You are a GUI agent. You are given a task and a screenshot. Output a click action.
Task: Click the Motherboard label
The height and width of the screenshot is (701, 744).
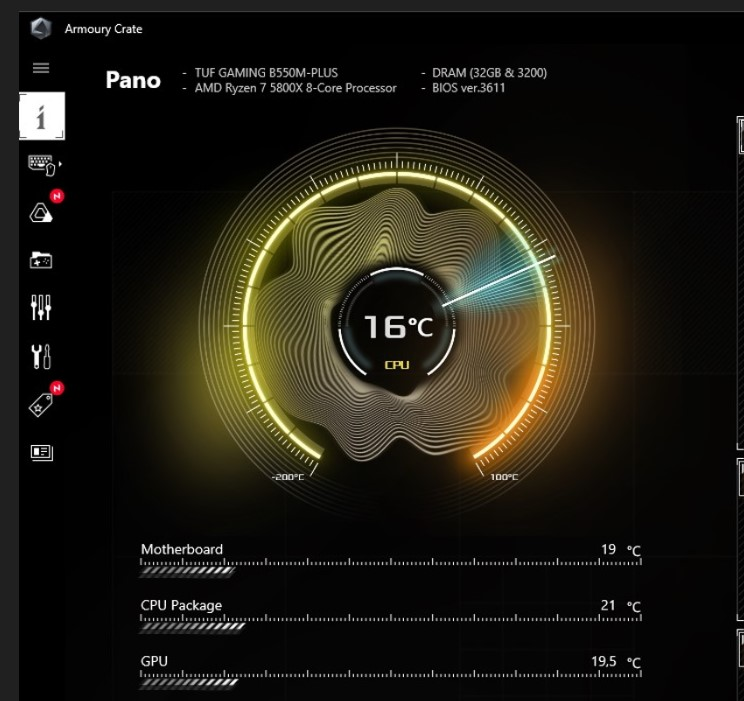[x=182, y=549]
